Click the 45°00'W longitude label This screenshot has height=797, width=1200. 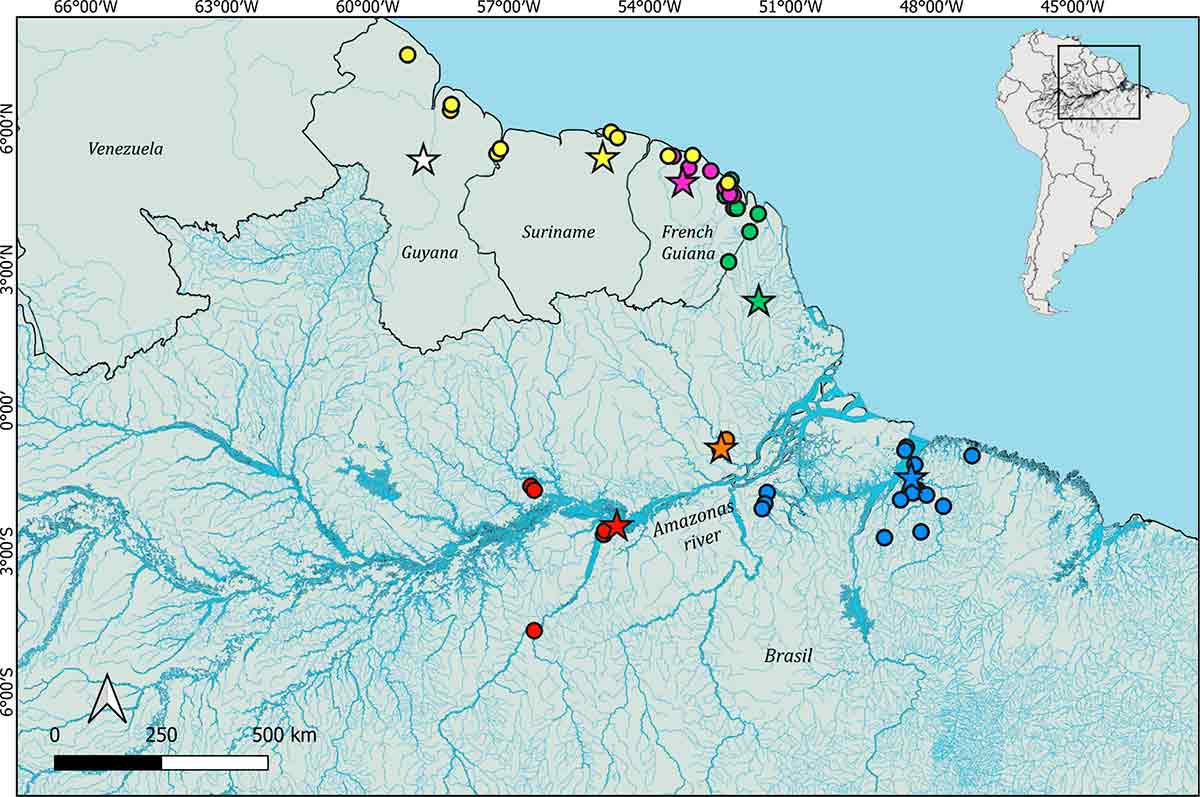(1075, 9)
